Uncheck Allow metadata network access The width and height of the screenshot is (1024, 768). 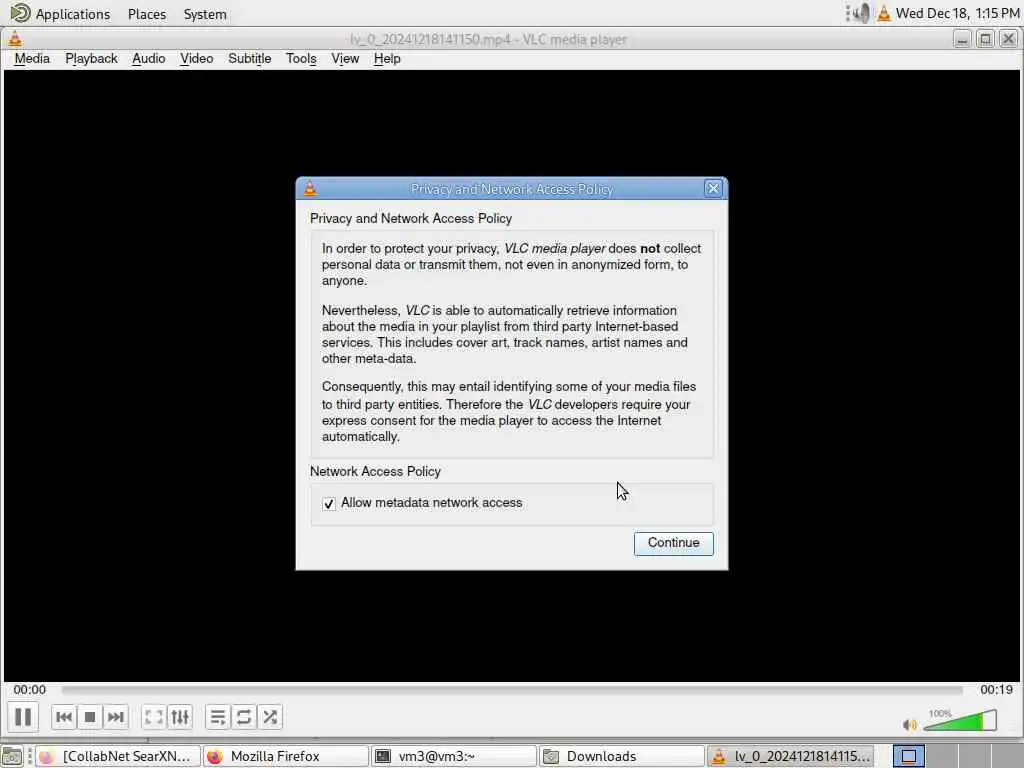pyautogui.click(x=328, y=504)
